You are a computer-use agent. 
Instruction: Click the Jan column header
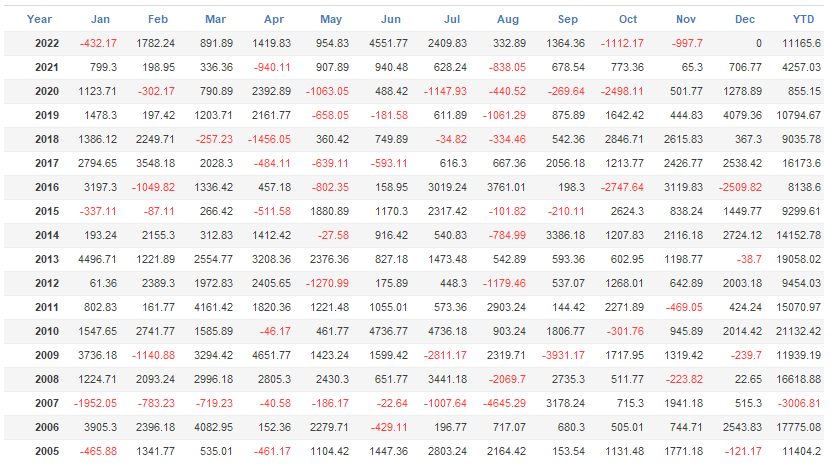101,19
